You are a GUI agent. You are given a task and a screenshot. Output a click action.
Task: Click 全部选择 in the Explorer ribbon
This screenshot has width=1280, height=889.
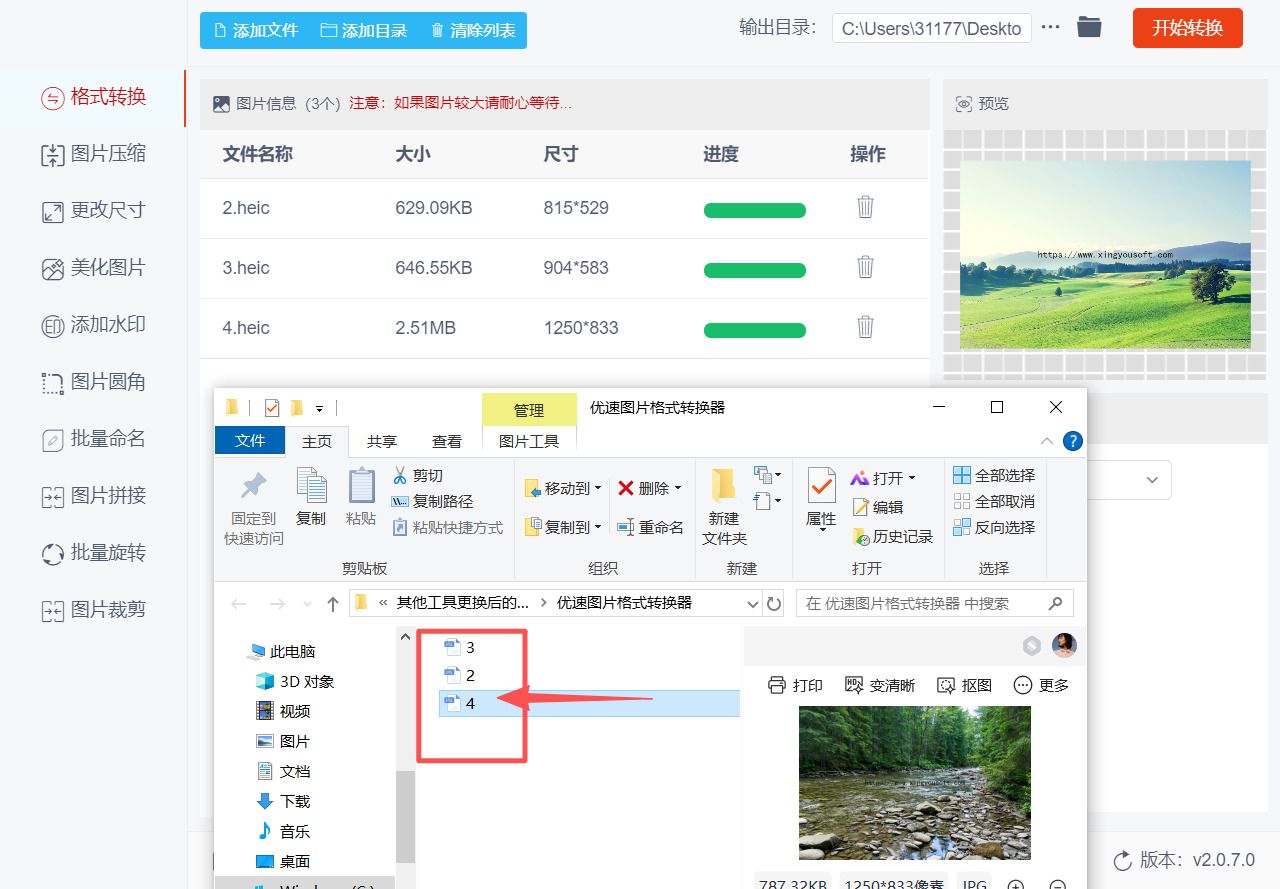click(x=994, y=475)
